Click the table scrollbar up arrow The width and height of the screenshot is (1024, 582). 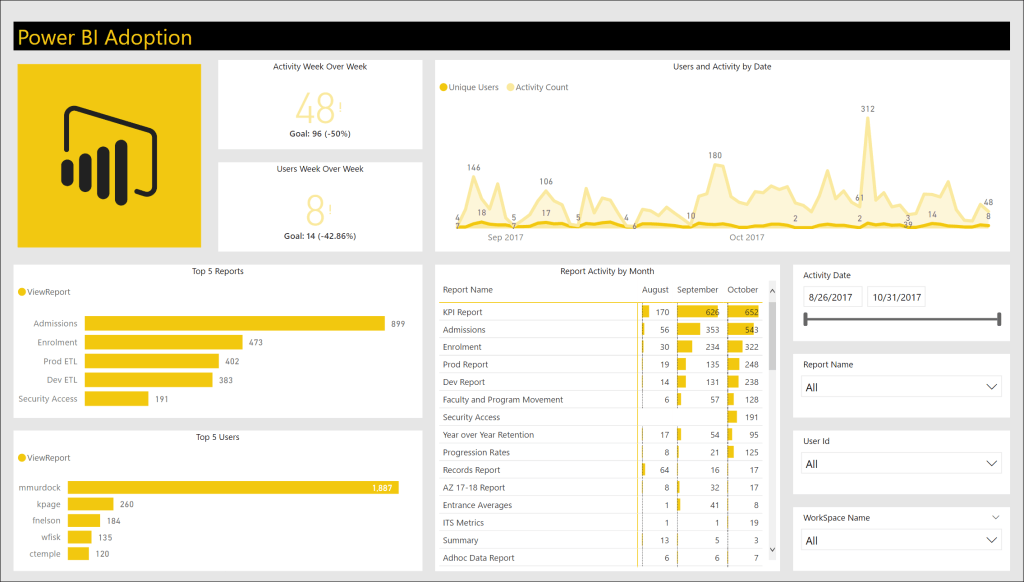click(773, 291)
